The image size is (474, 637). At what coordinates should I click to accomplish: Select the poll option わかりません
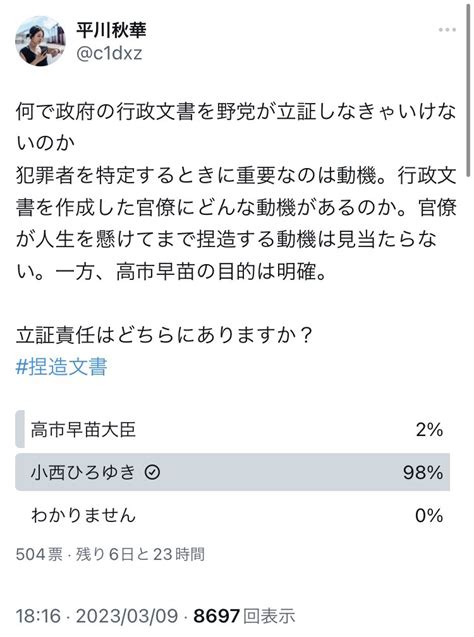pyautogui.click(x=232, y=515)
